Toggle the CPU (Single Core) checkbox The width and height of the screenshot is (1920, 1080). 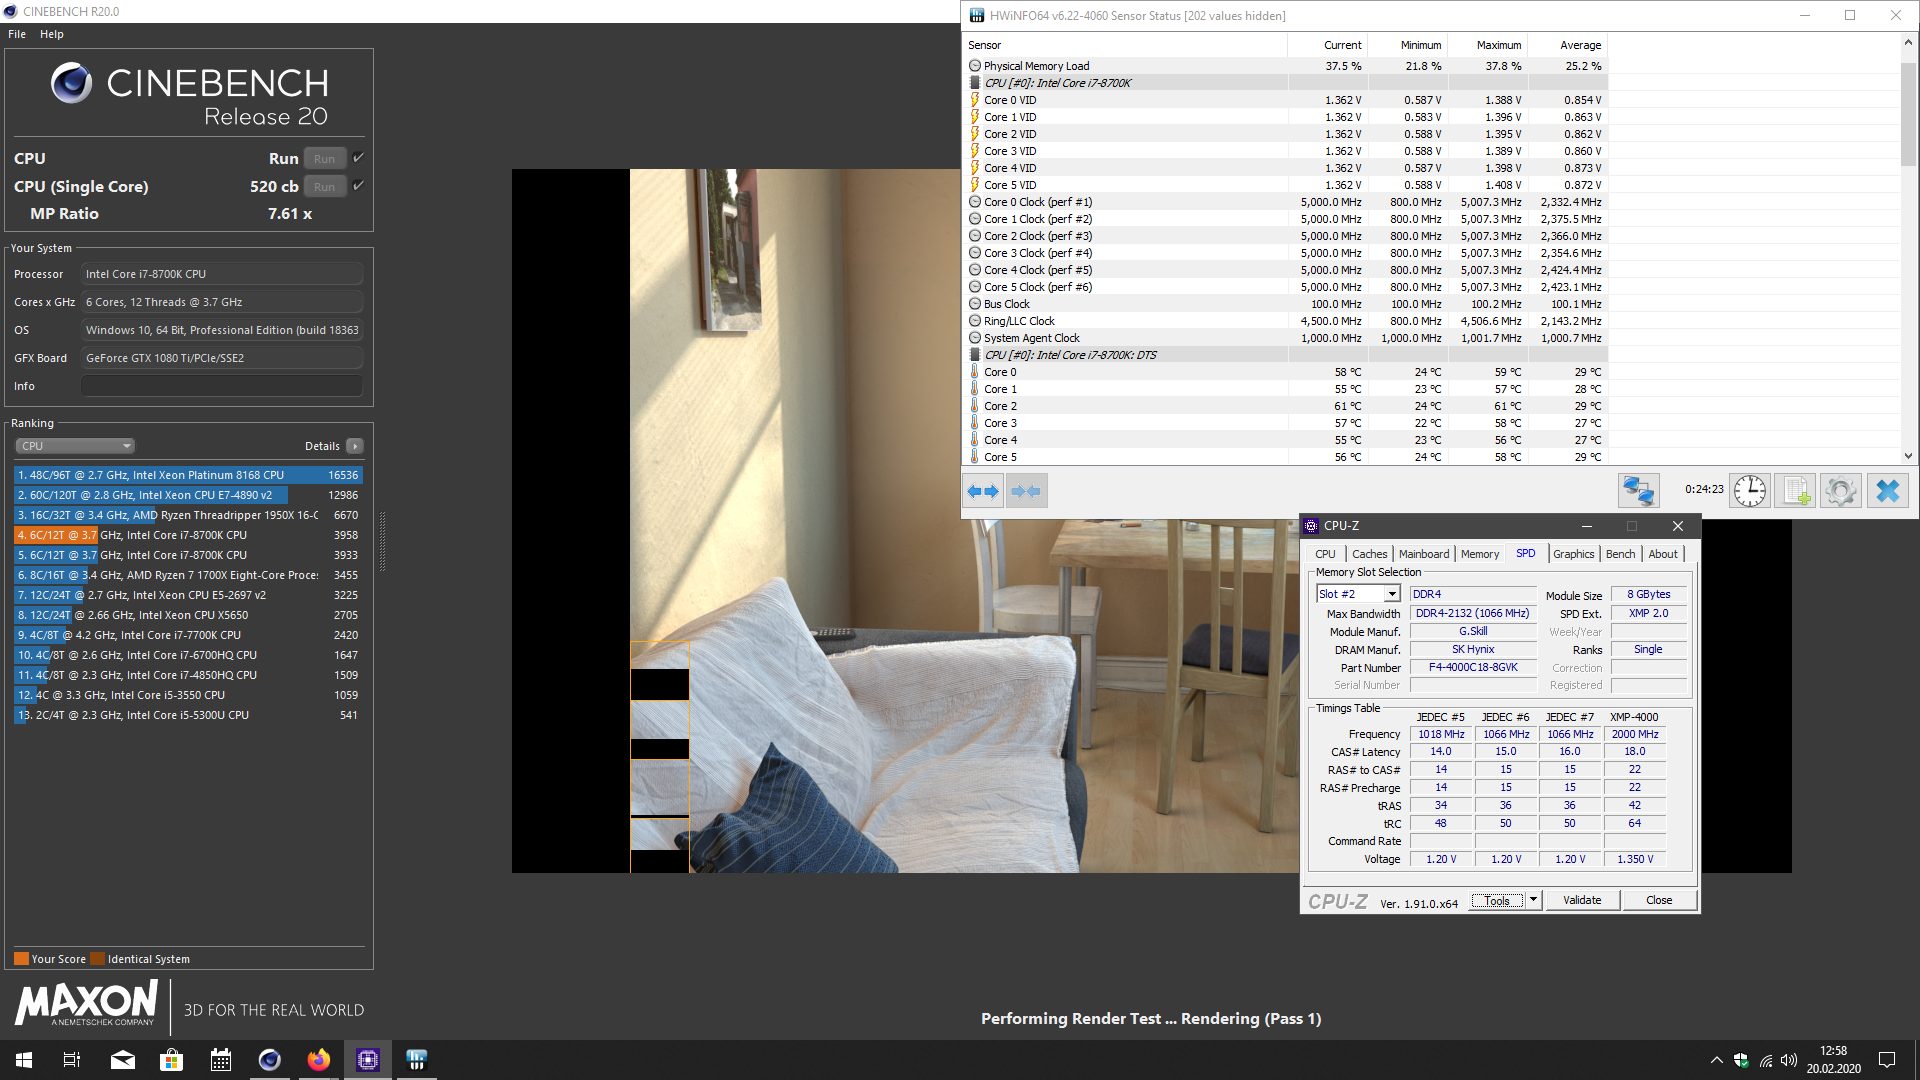pyautogui.click(x=358, y=186)
